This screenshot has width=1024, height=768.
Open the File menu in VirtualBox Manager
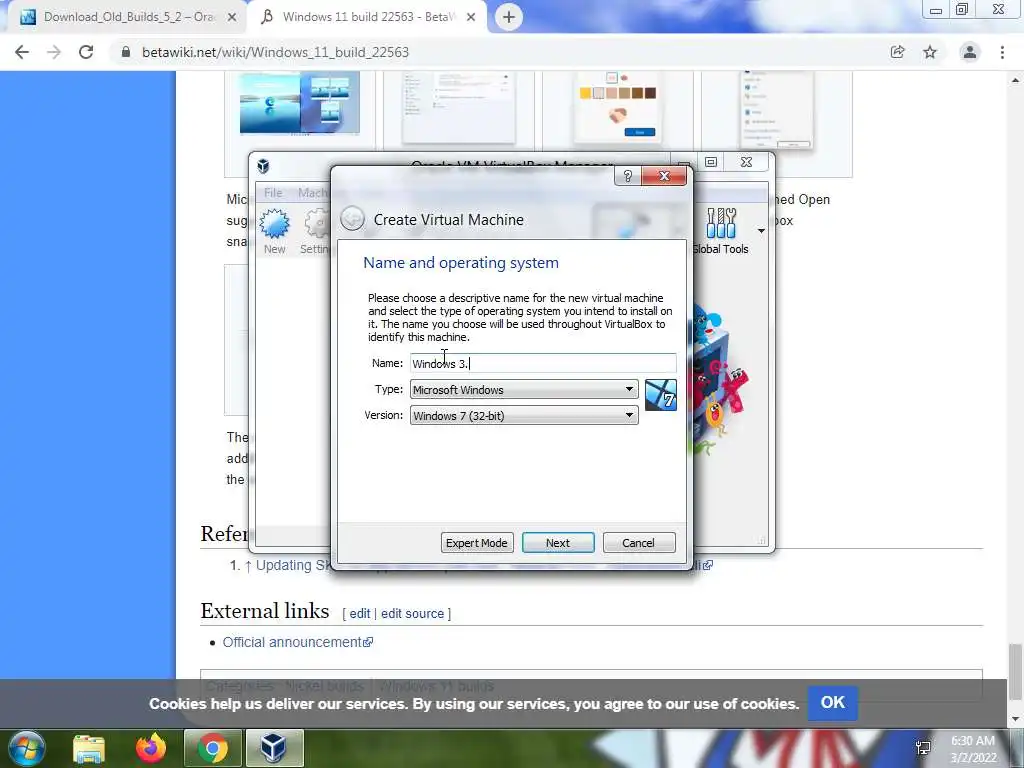point(273,193)
